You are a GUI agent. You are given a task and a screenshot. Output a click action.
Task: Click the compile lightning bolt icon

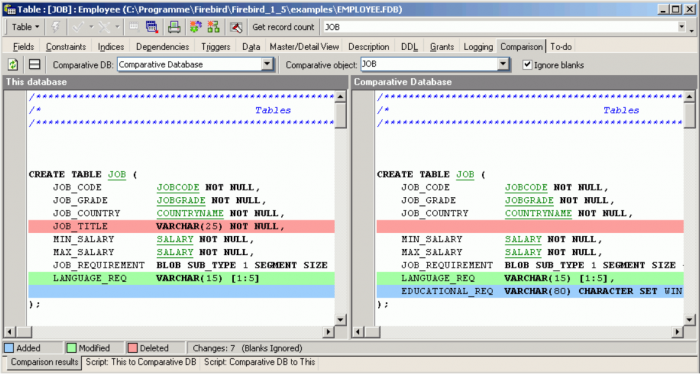point(56,27)
